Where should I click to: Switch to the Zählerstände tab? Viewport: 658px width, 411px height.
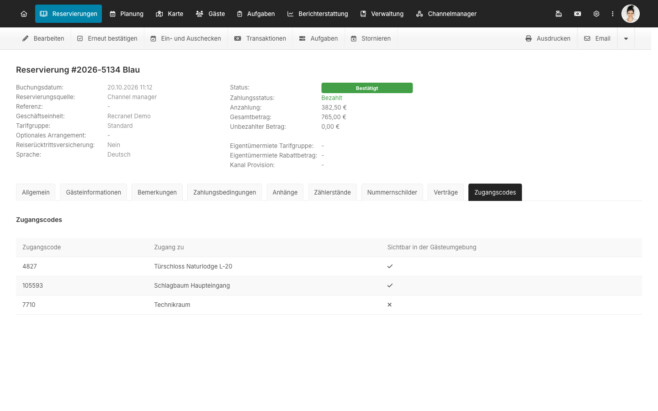(x=332, y=192)
